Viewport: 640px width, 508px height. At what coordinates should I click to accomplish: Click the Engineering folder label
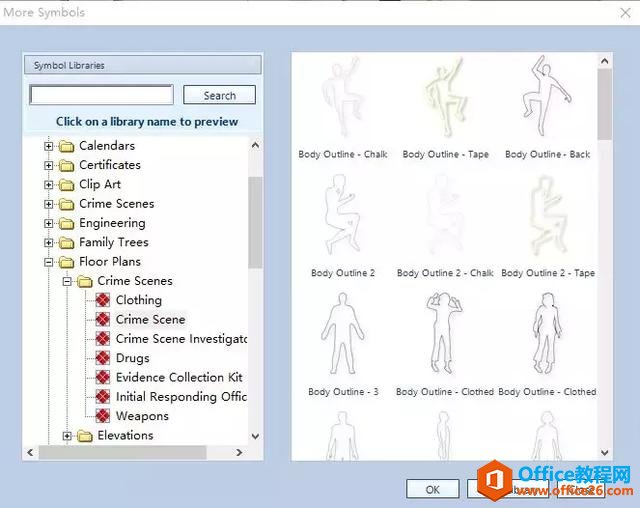(112, 223)
